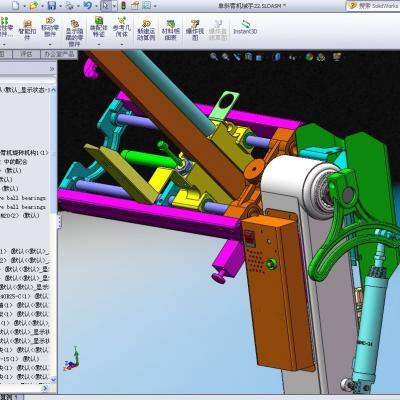
Task: Select tree item ending 臂机旋转机构1<1>
Action: click(24, 153)
